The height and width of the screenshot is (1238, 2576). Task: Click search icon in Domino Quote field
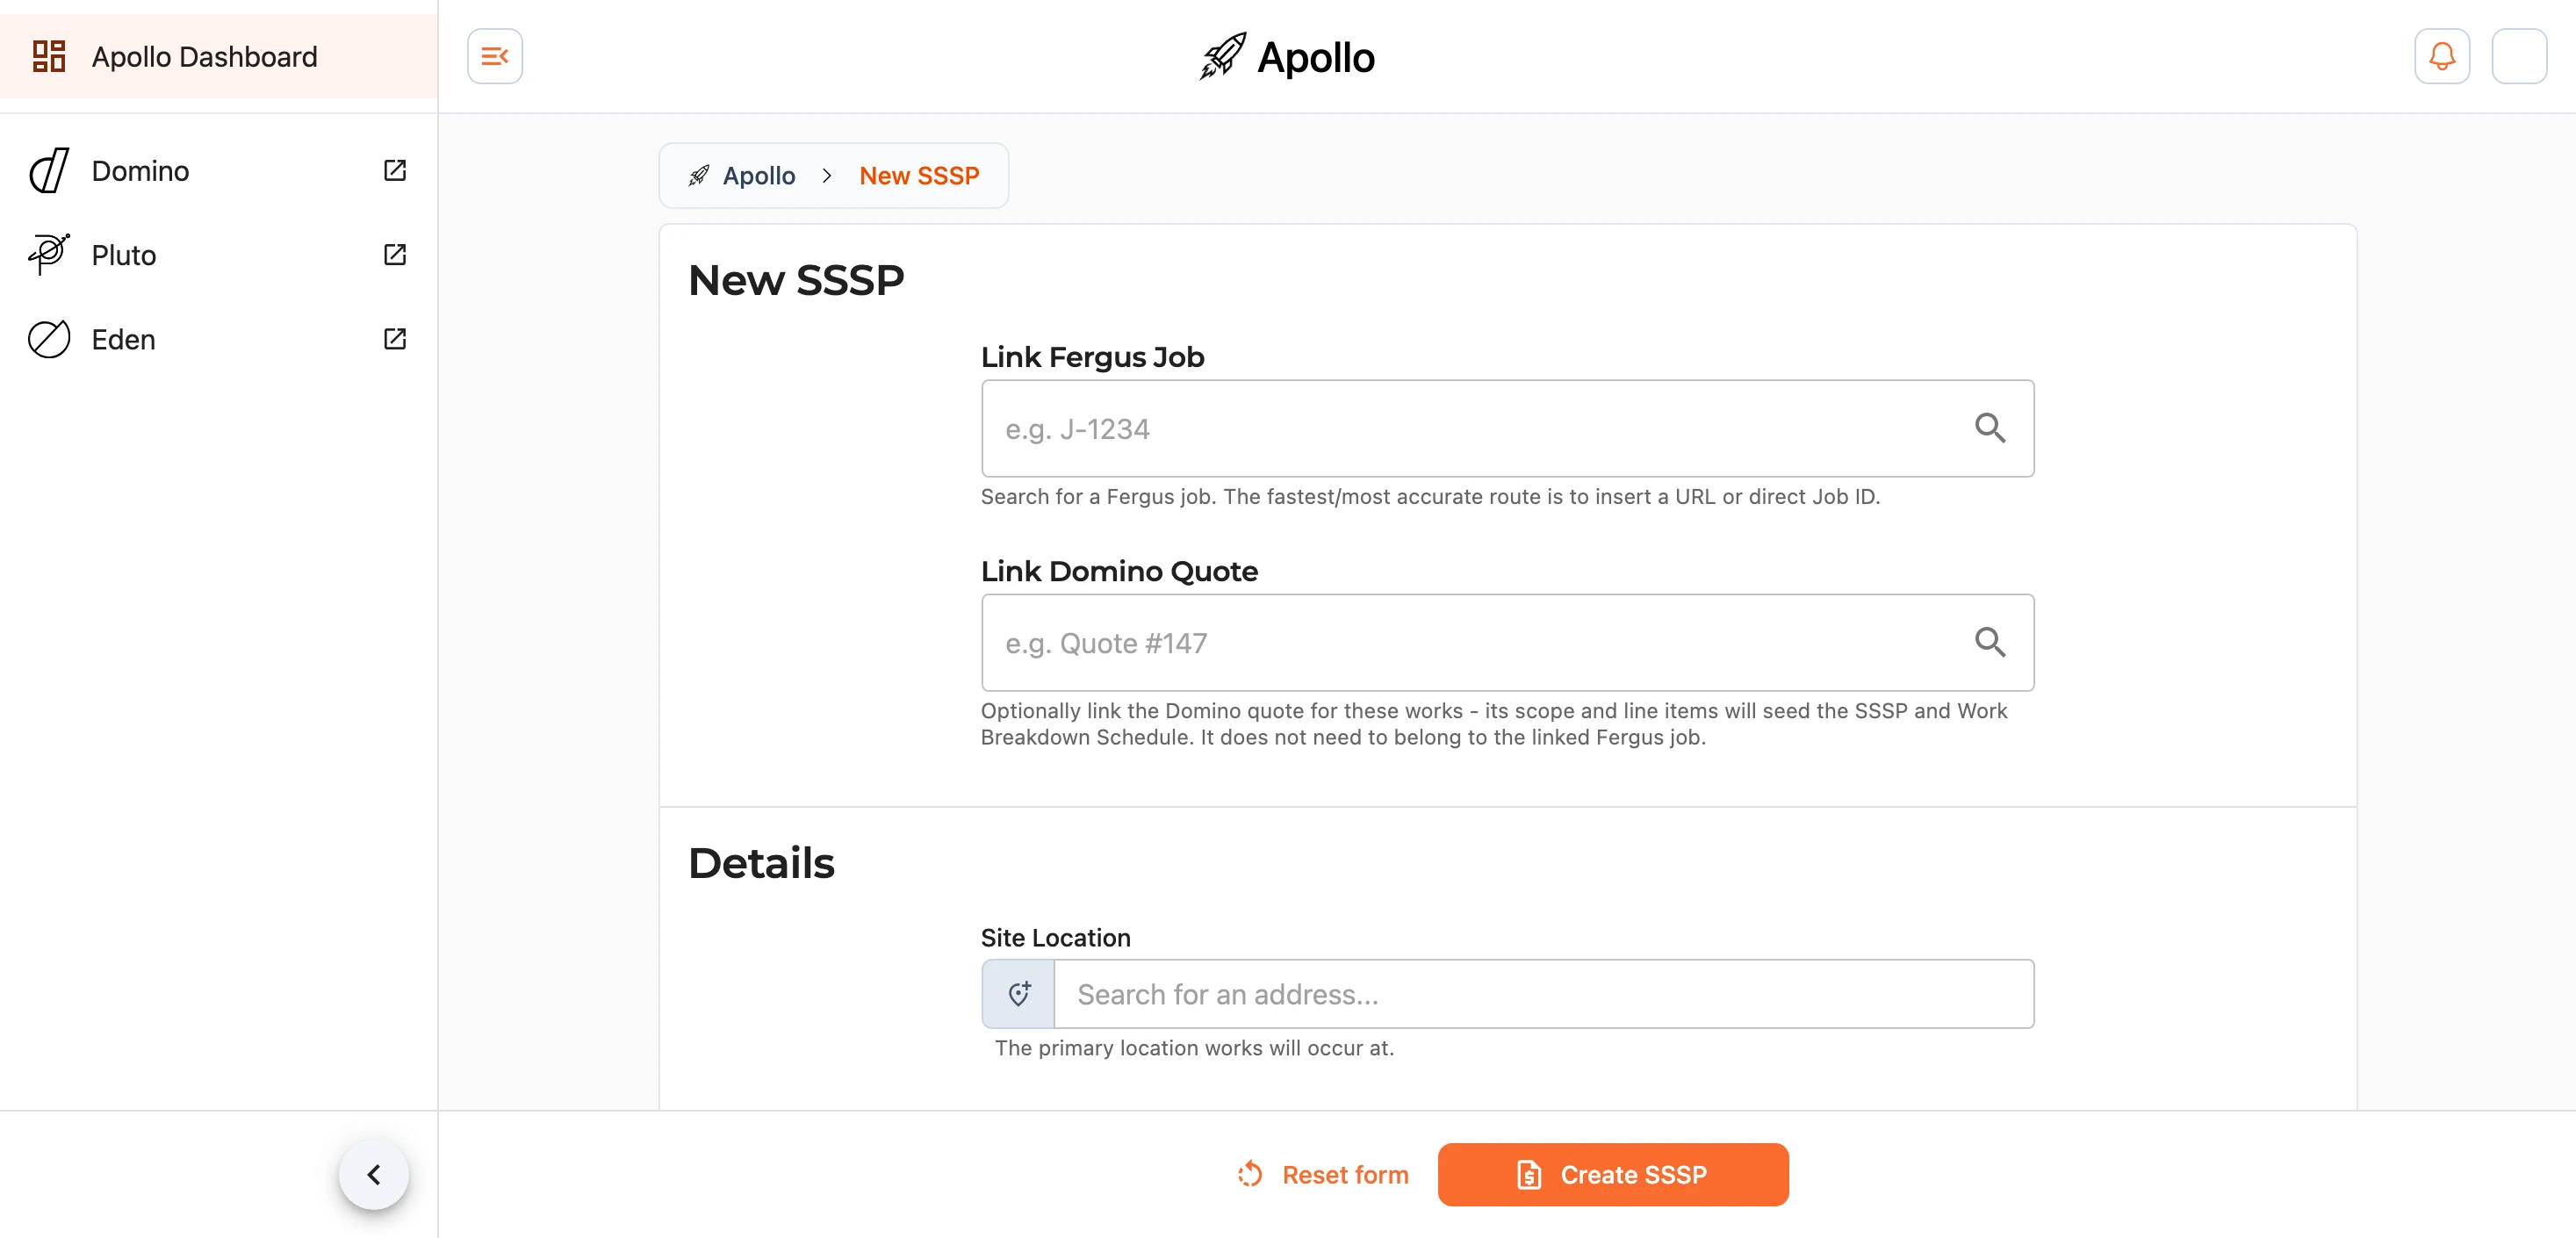[x=1989, y=642]
